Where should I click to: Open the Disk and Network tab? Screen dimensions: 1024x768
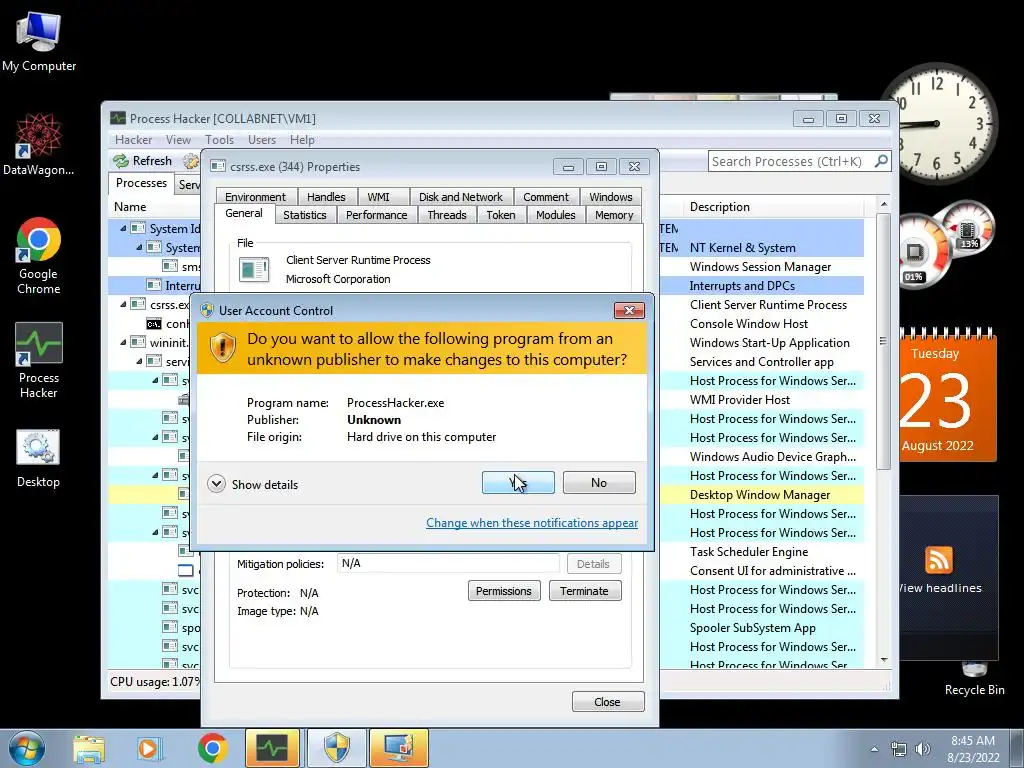(461, 197)
